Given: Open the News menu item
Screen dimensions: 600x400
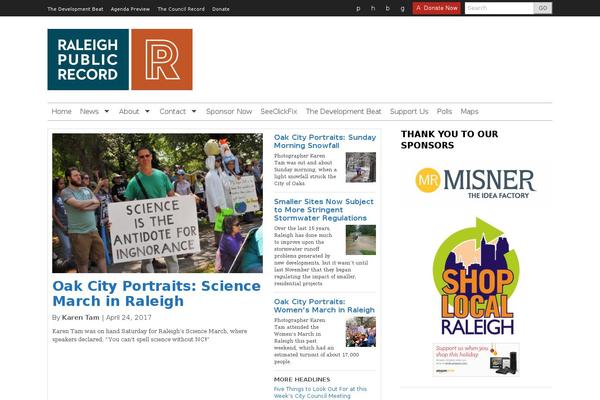Looking at the screenshot, I should click(x=89, y=111).
